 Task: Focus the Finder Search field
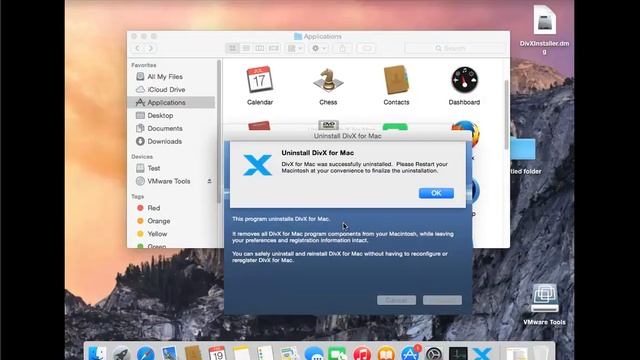(455, 48)
